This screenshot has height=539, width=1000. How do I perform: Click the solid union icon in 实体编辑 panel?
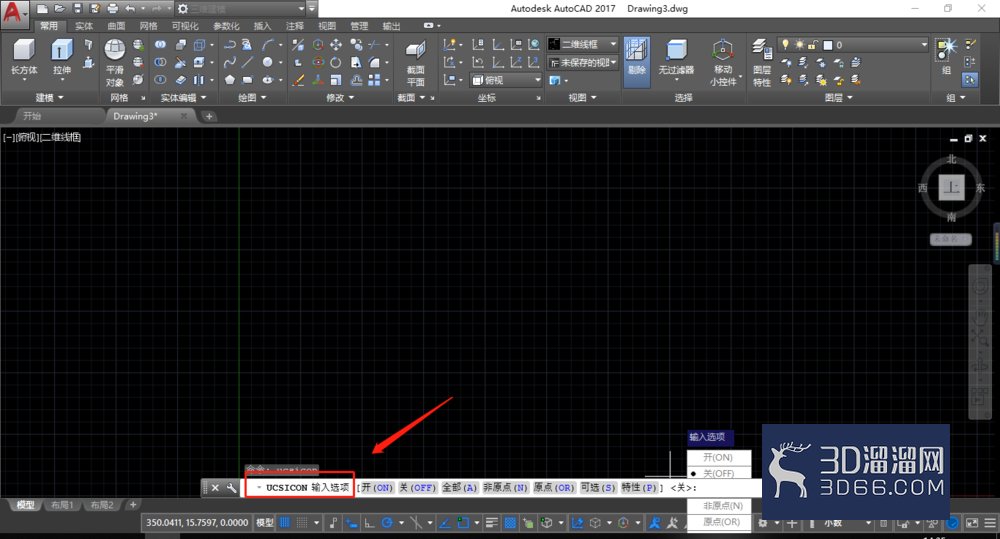tap(160, 44)
